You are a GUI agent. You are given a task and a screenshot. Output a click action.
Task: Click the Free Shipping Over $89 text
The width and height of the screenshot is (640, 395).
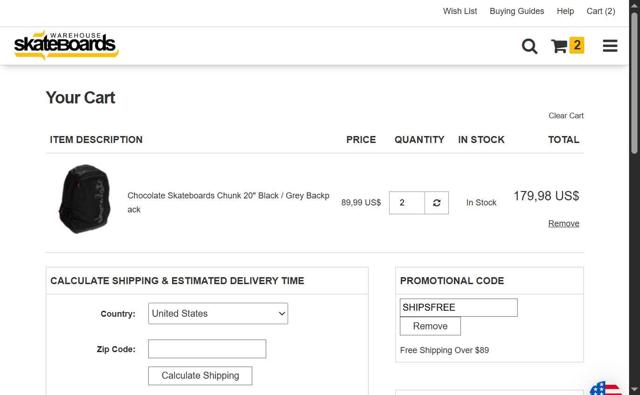444,350
